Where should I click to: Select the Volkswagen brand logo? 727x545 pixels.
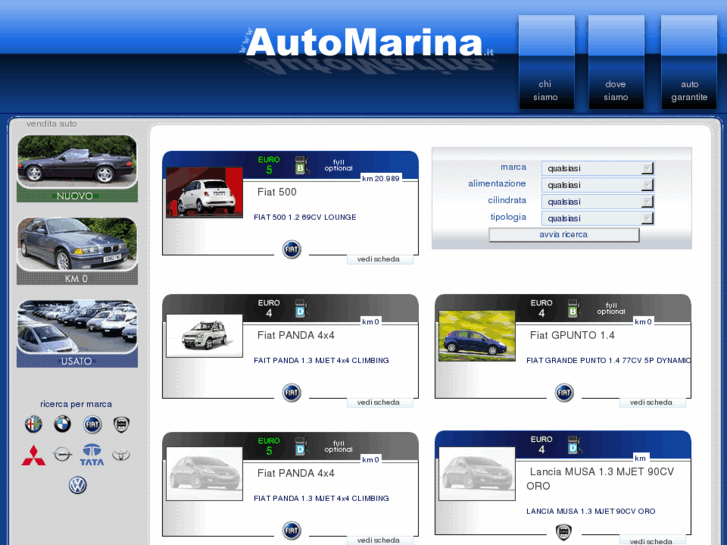coord(77,485)
